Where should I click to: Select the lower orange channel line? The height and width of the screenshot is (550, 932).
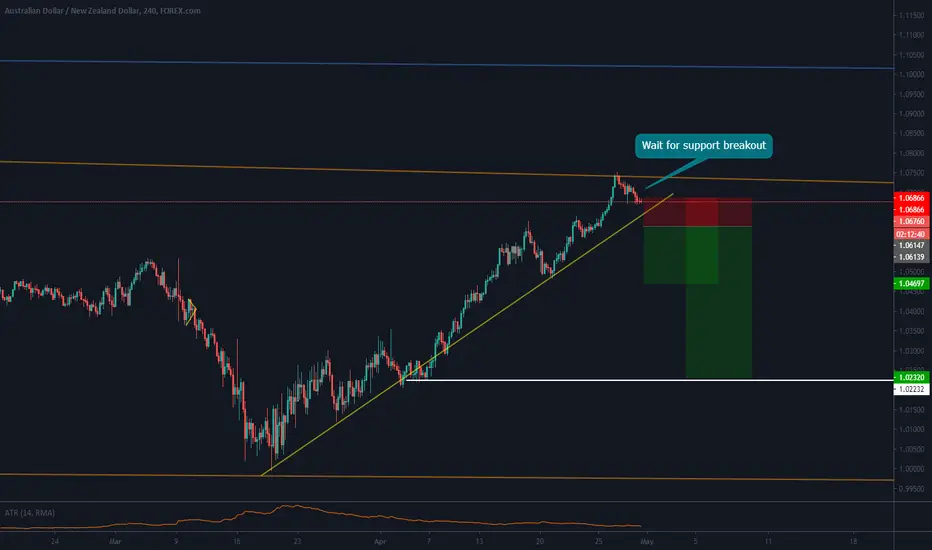point(446,477)
